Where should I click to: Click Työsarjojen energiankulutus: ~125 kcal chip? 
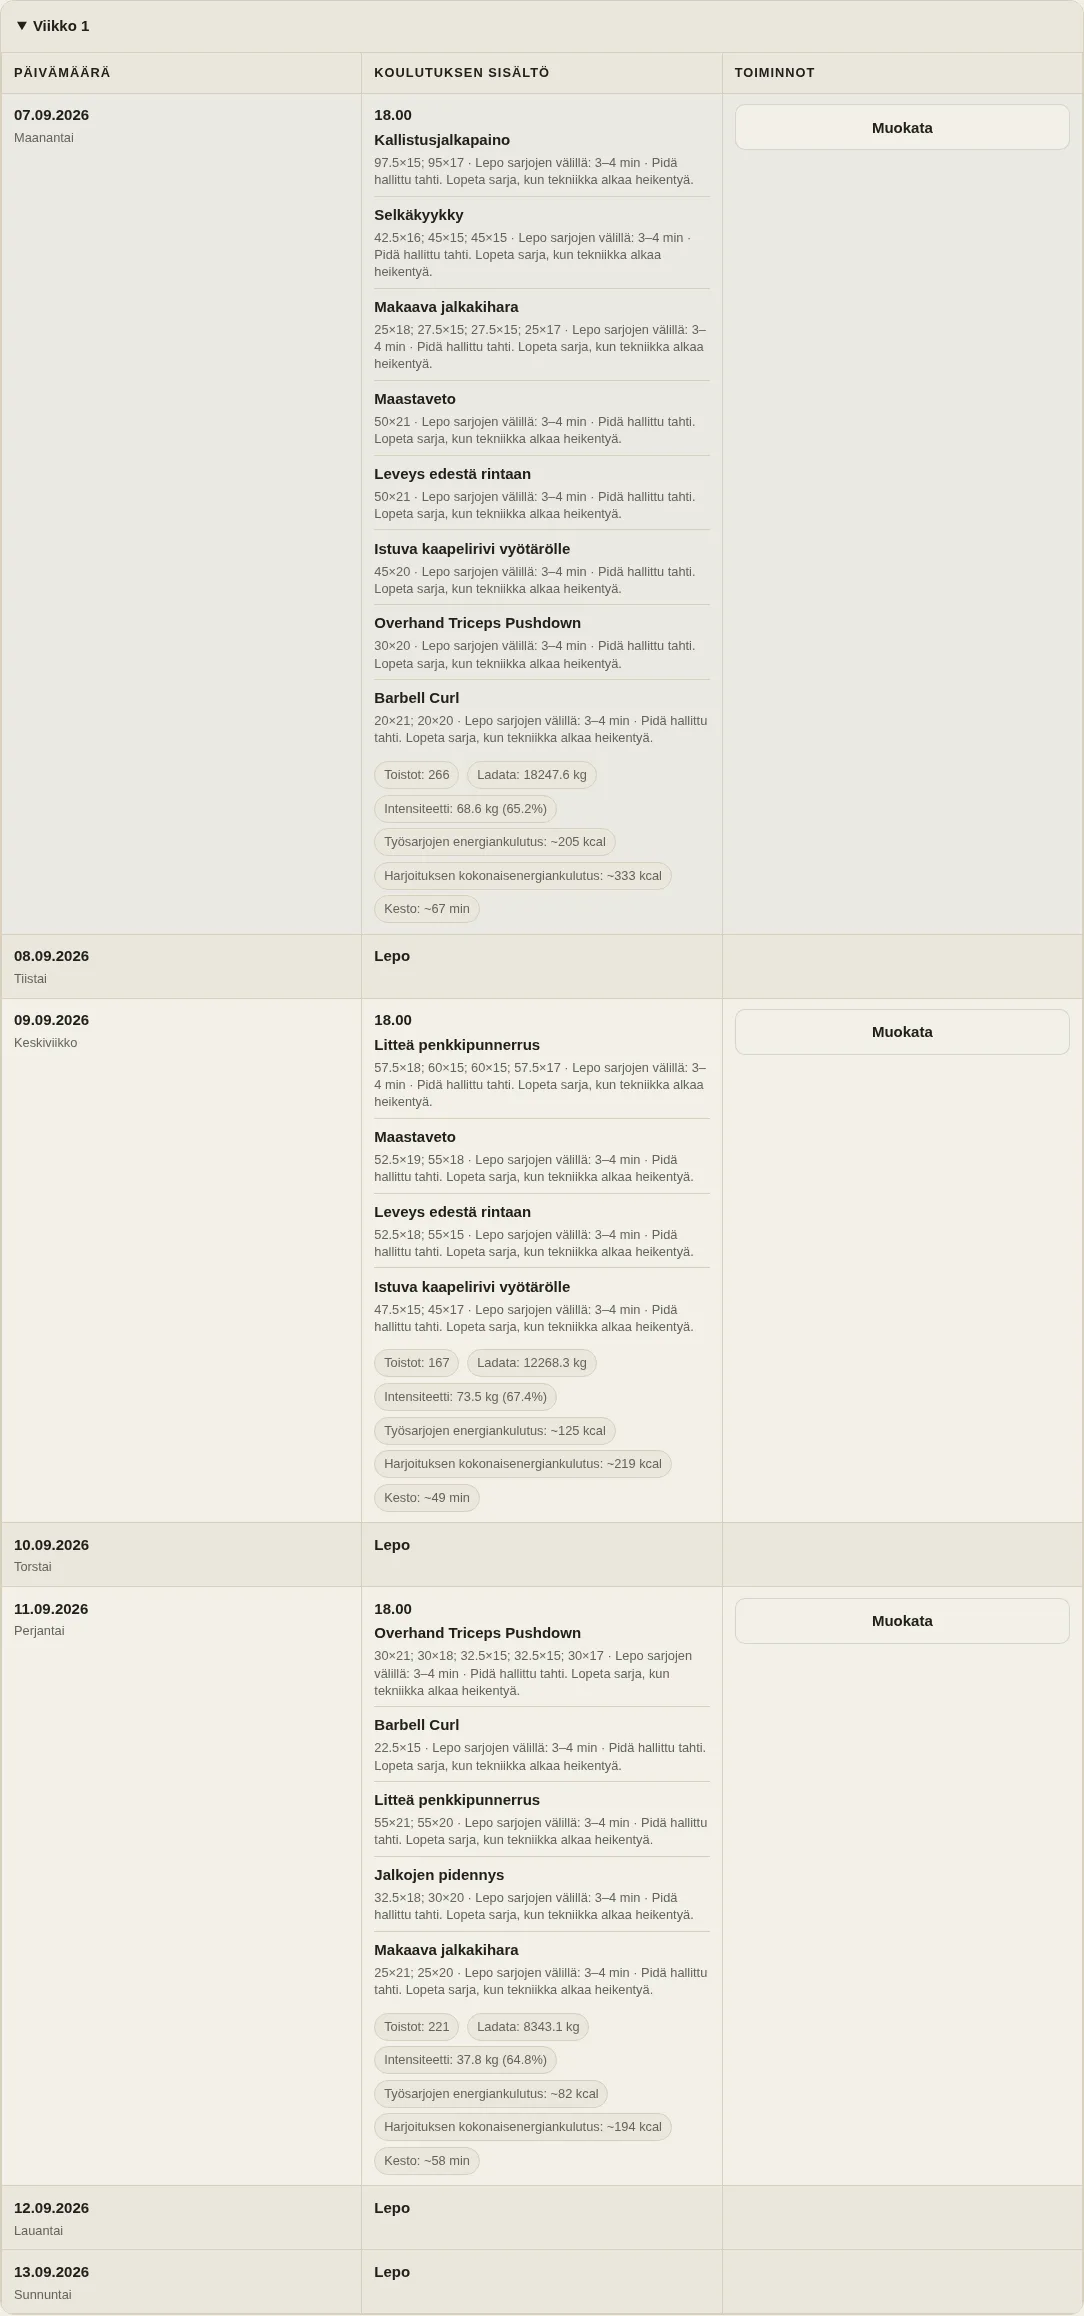495,1431
